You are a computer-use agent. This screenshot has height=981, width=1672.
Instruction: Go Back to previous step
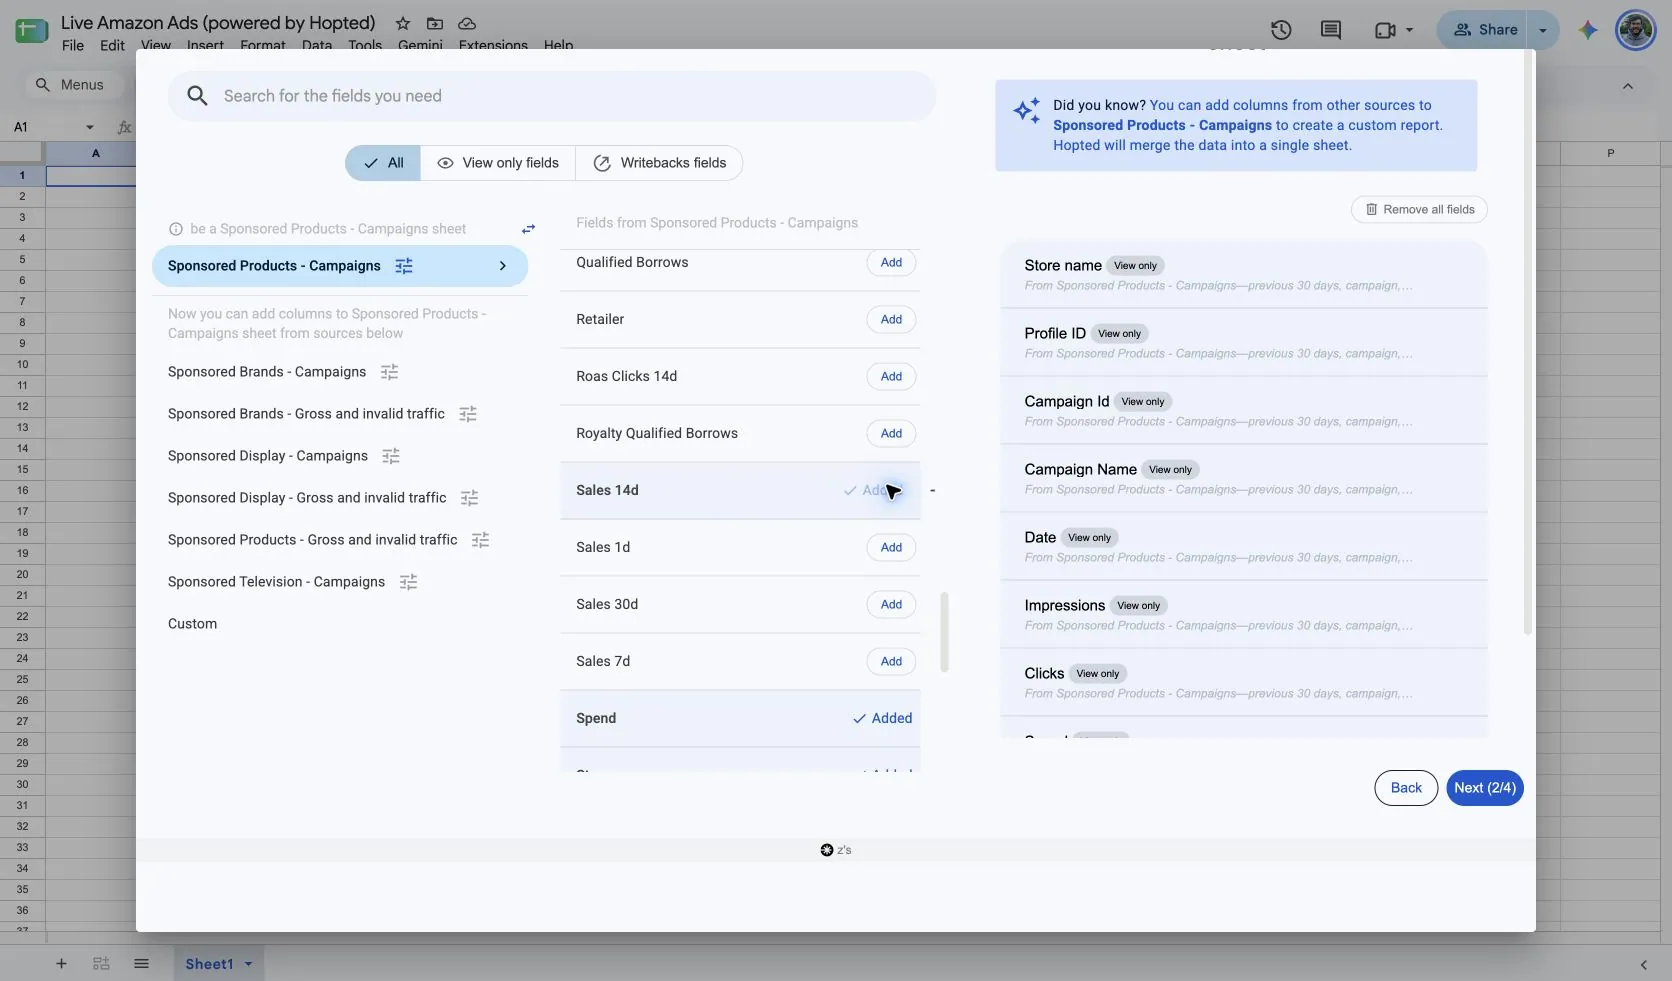(x=1406, y=788)
